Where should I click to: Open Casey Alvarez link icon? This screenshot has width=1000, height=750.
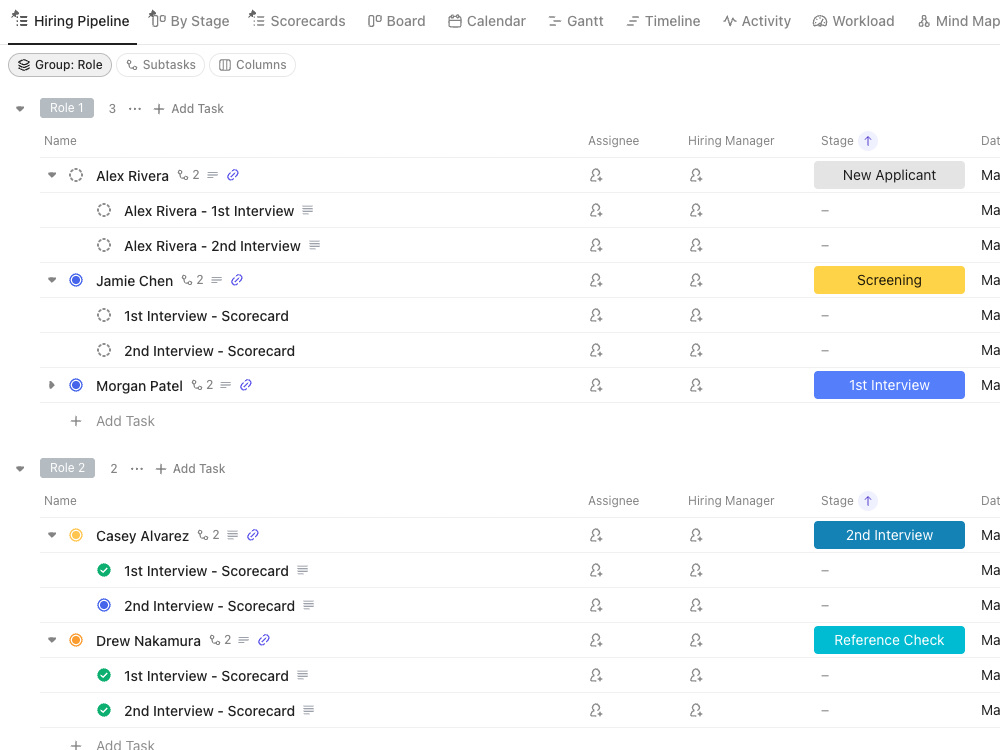253,535
